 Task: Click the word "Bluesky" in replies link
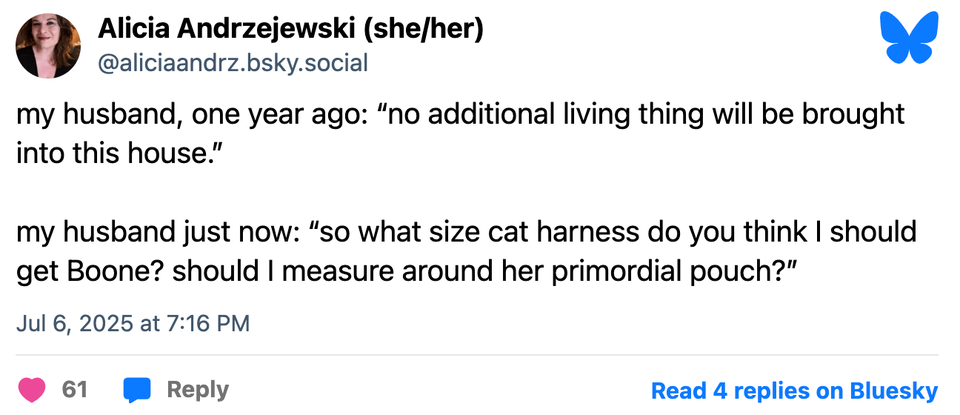(893, 390)
